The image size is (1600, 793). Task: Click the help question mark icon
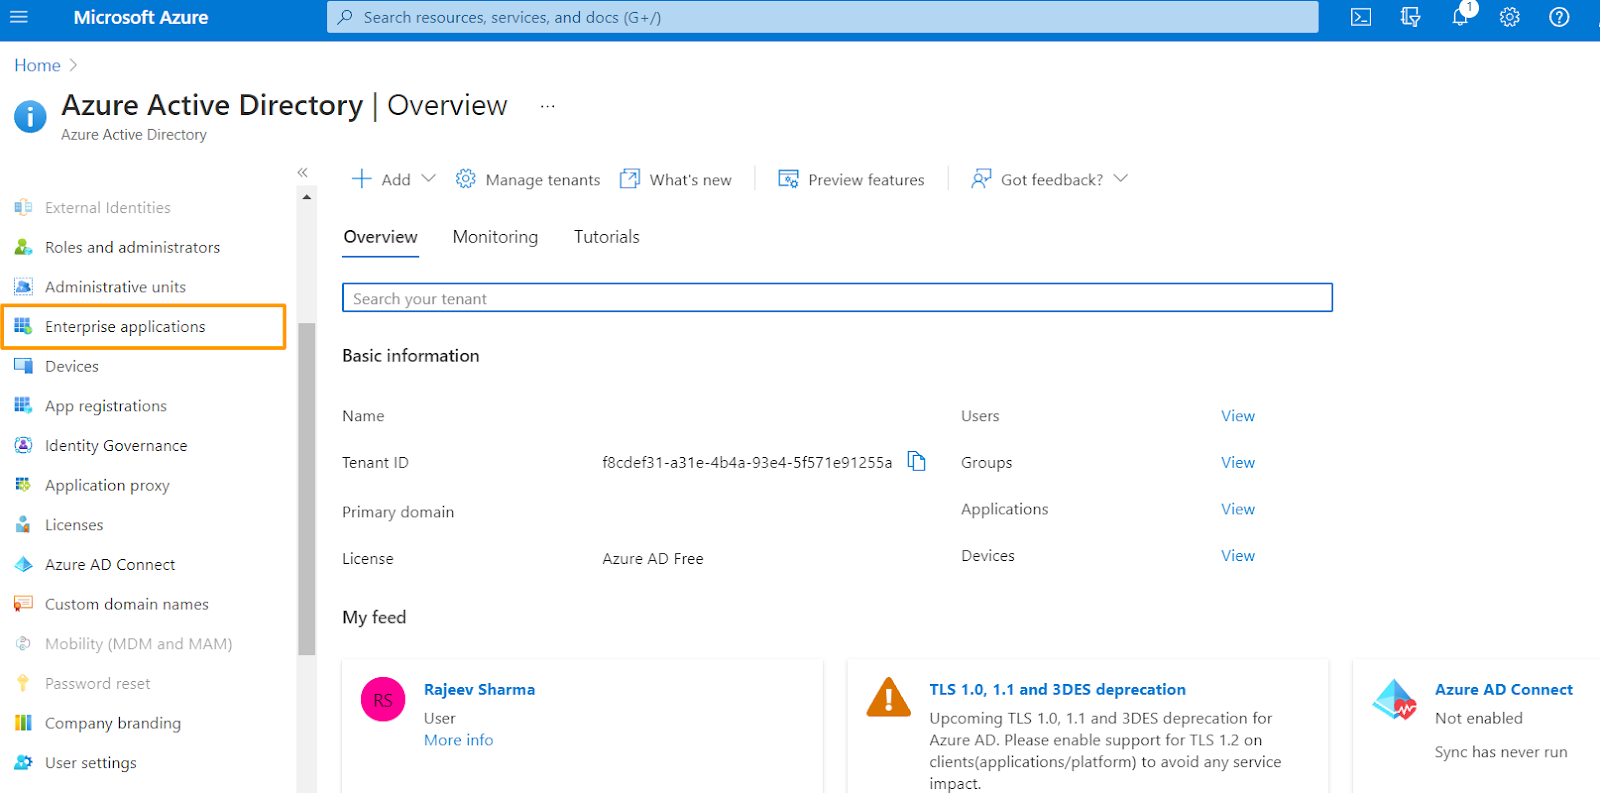(1559, 17)
